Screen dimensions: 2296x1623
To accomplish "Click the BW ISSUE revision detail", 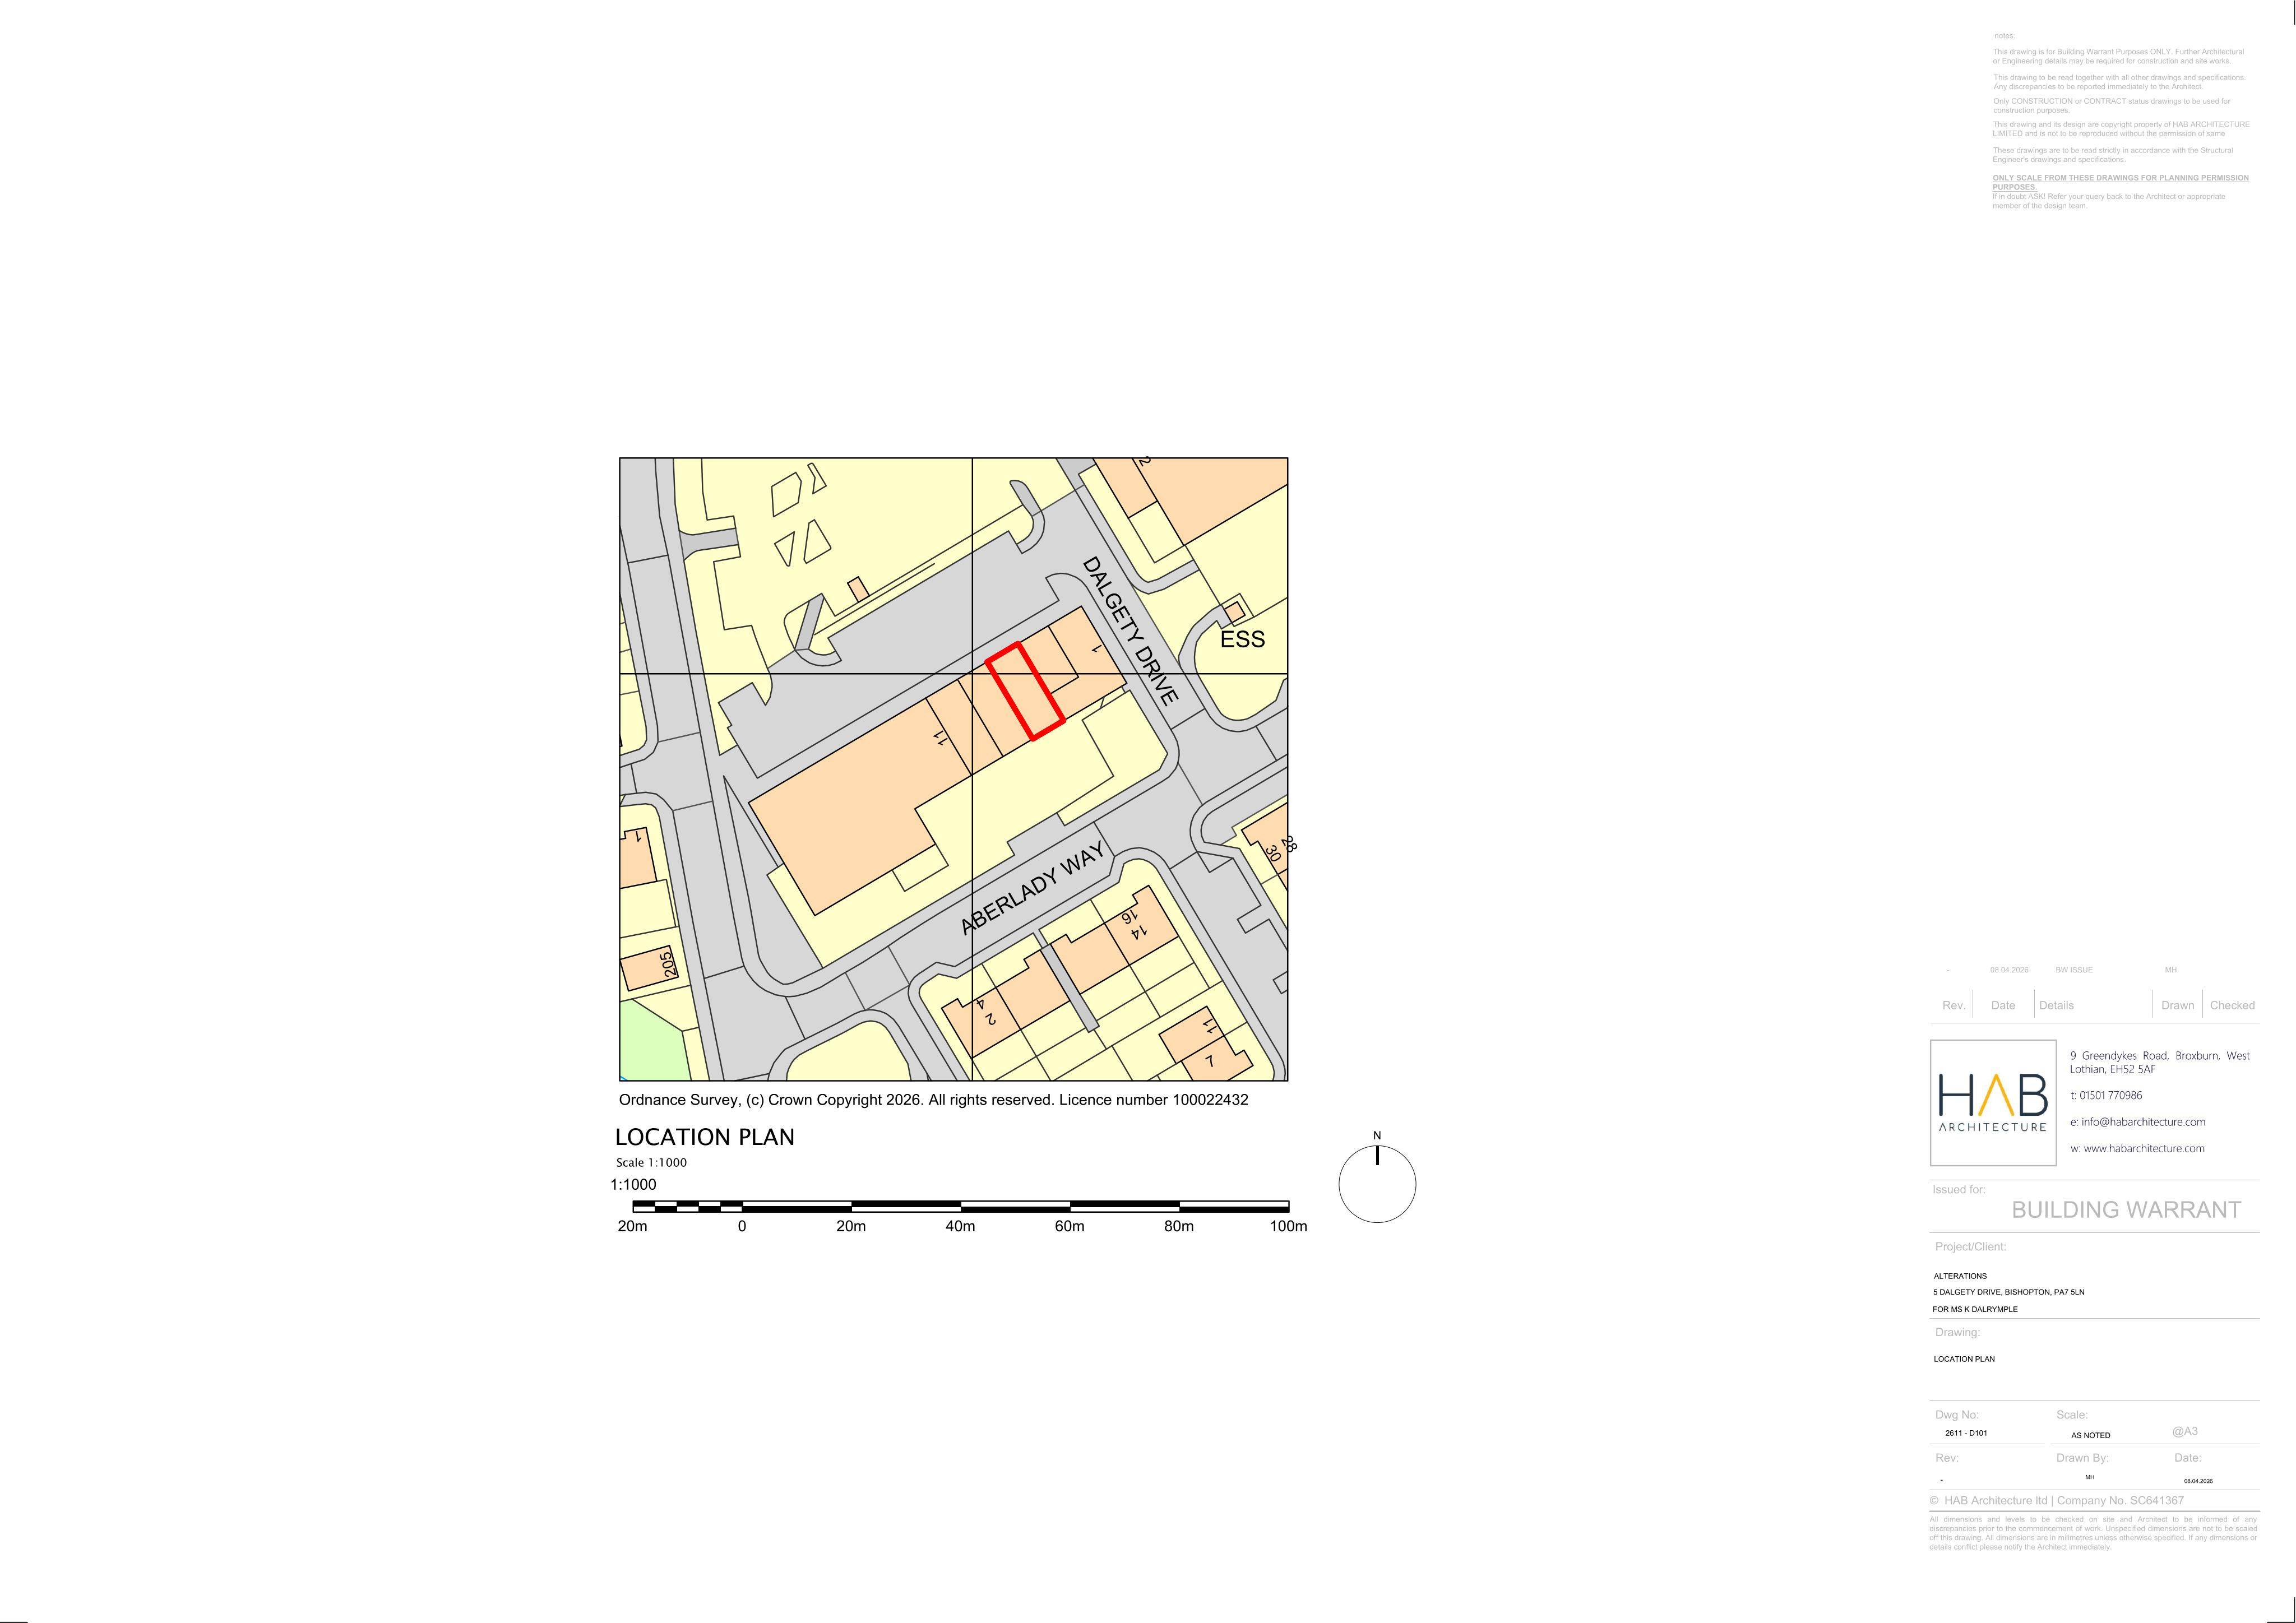I will pyautogui.click(x=2074, y=970).
